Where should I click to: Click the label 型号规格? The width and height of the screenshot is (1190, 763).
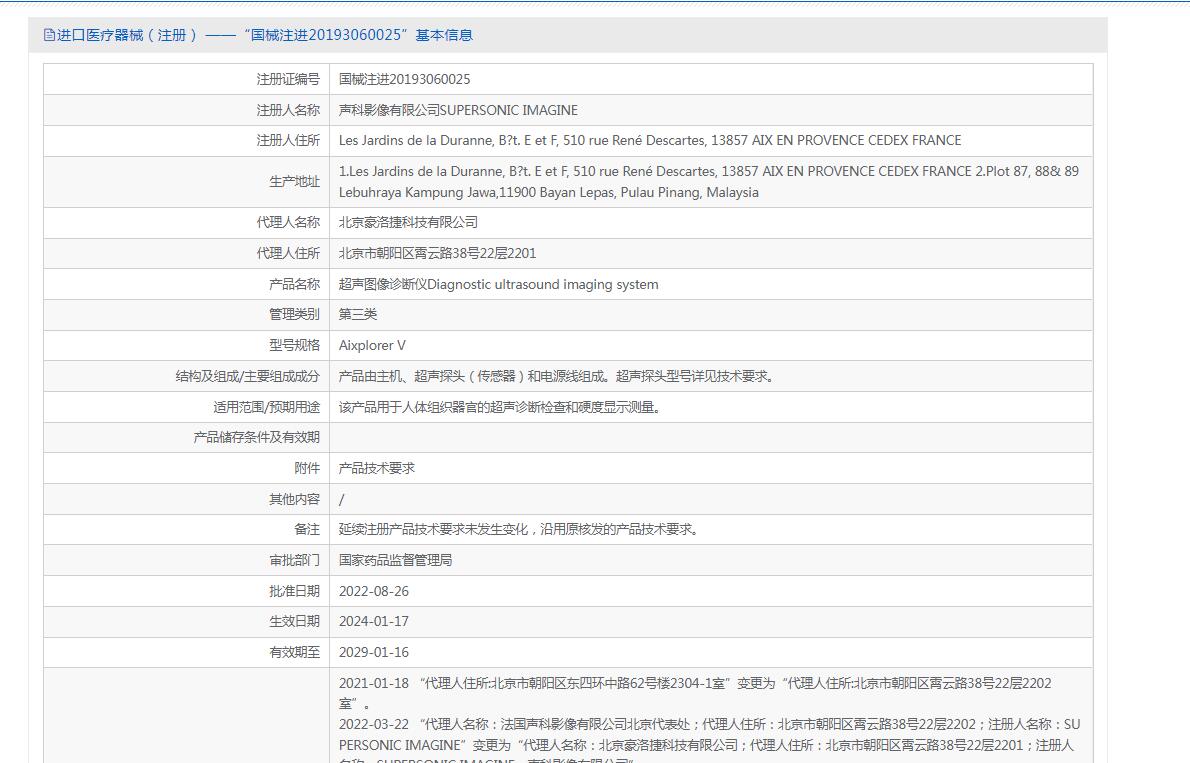[294, 345]
